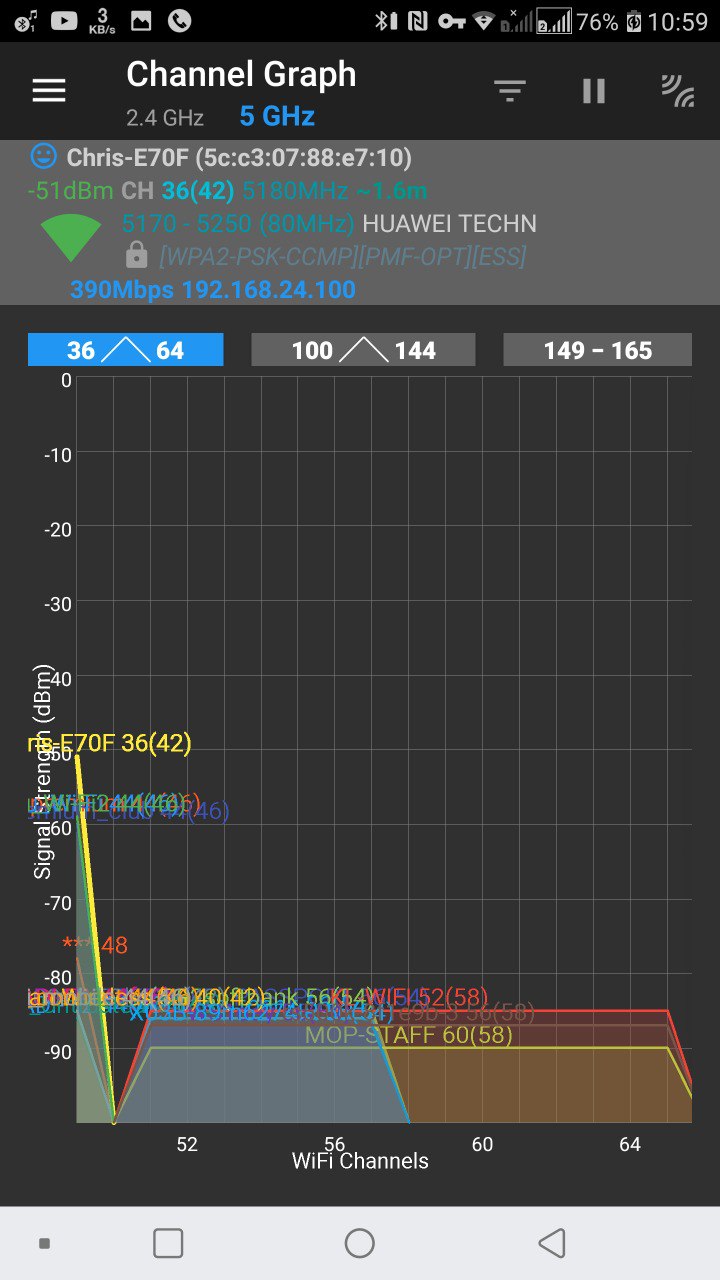Open the hamburger navigation menu
This screenshot has height=1280, width=720.
[x=49, y=91]
